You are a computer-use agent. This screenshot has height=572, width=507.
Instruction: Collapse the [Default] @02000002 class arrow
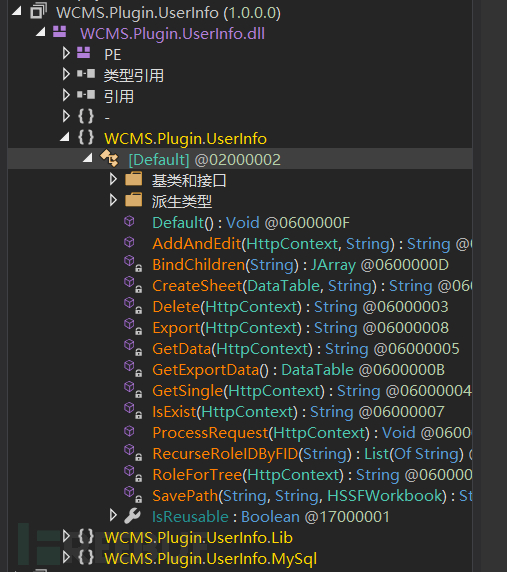pos(88,158)
